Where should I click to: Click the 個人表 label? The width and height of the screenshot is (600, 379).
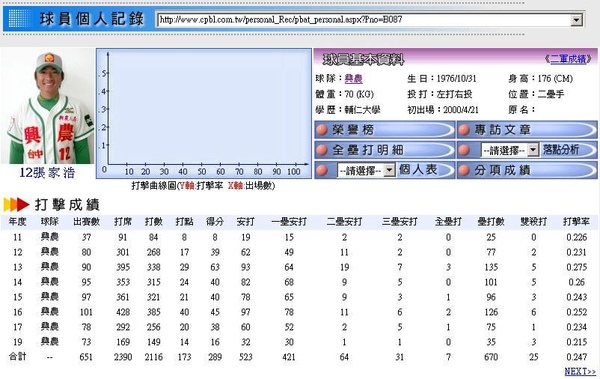[417, 170]
